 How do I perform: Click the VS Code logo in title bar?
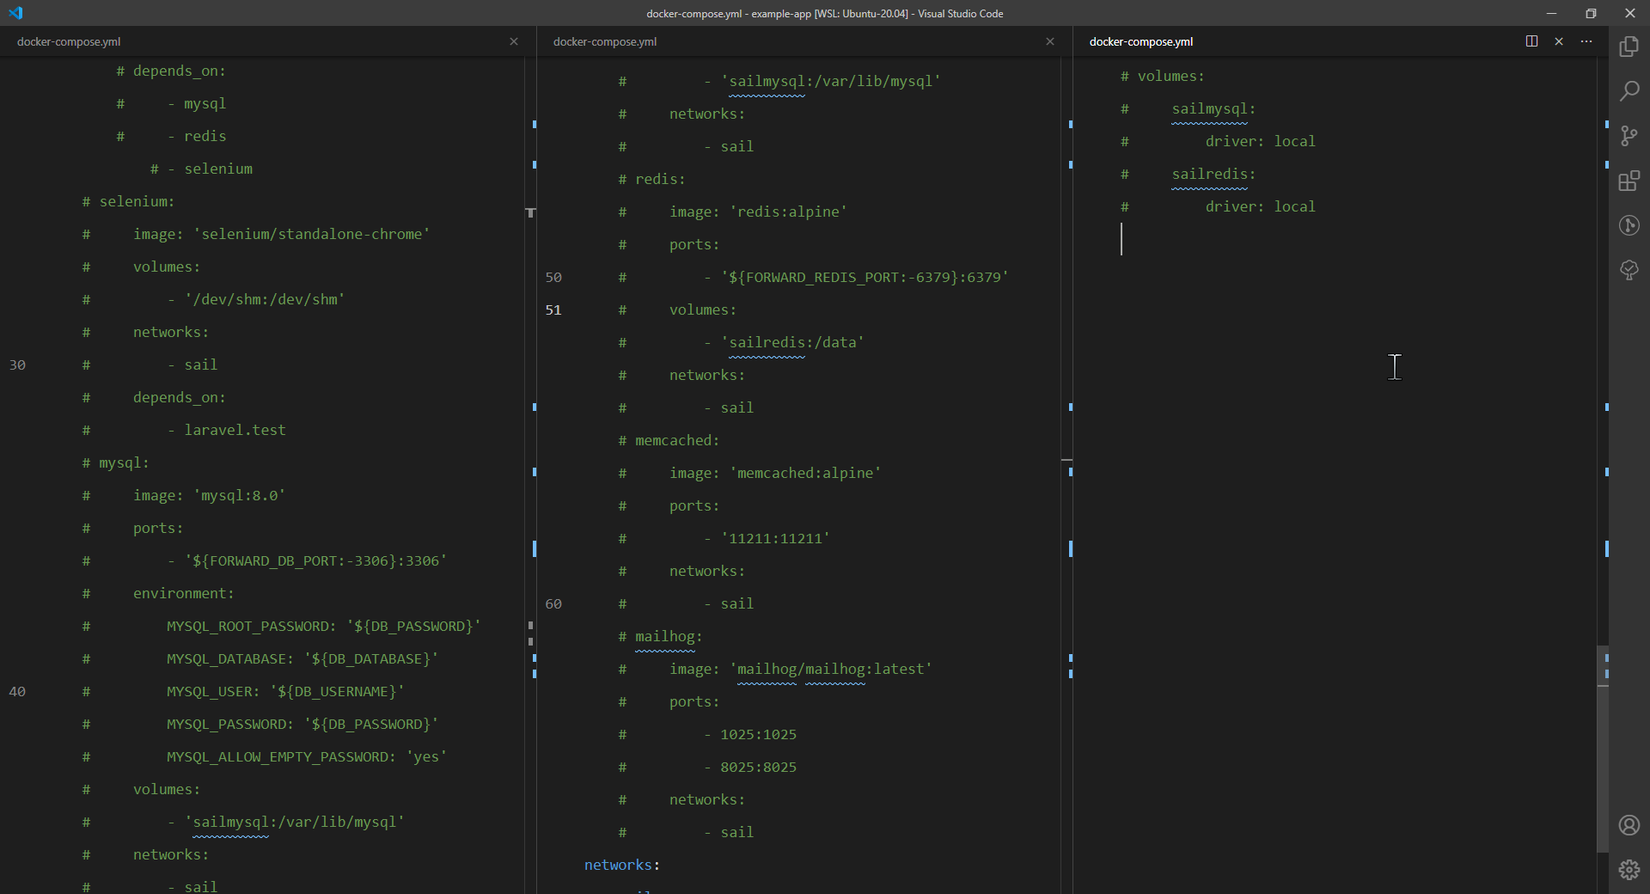click(x=15, y=13)
